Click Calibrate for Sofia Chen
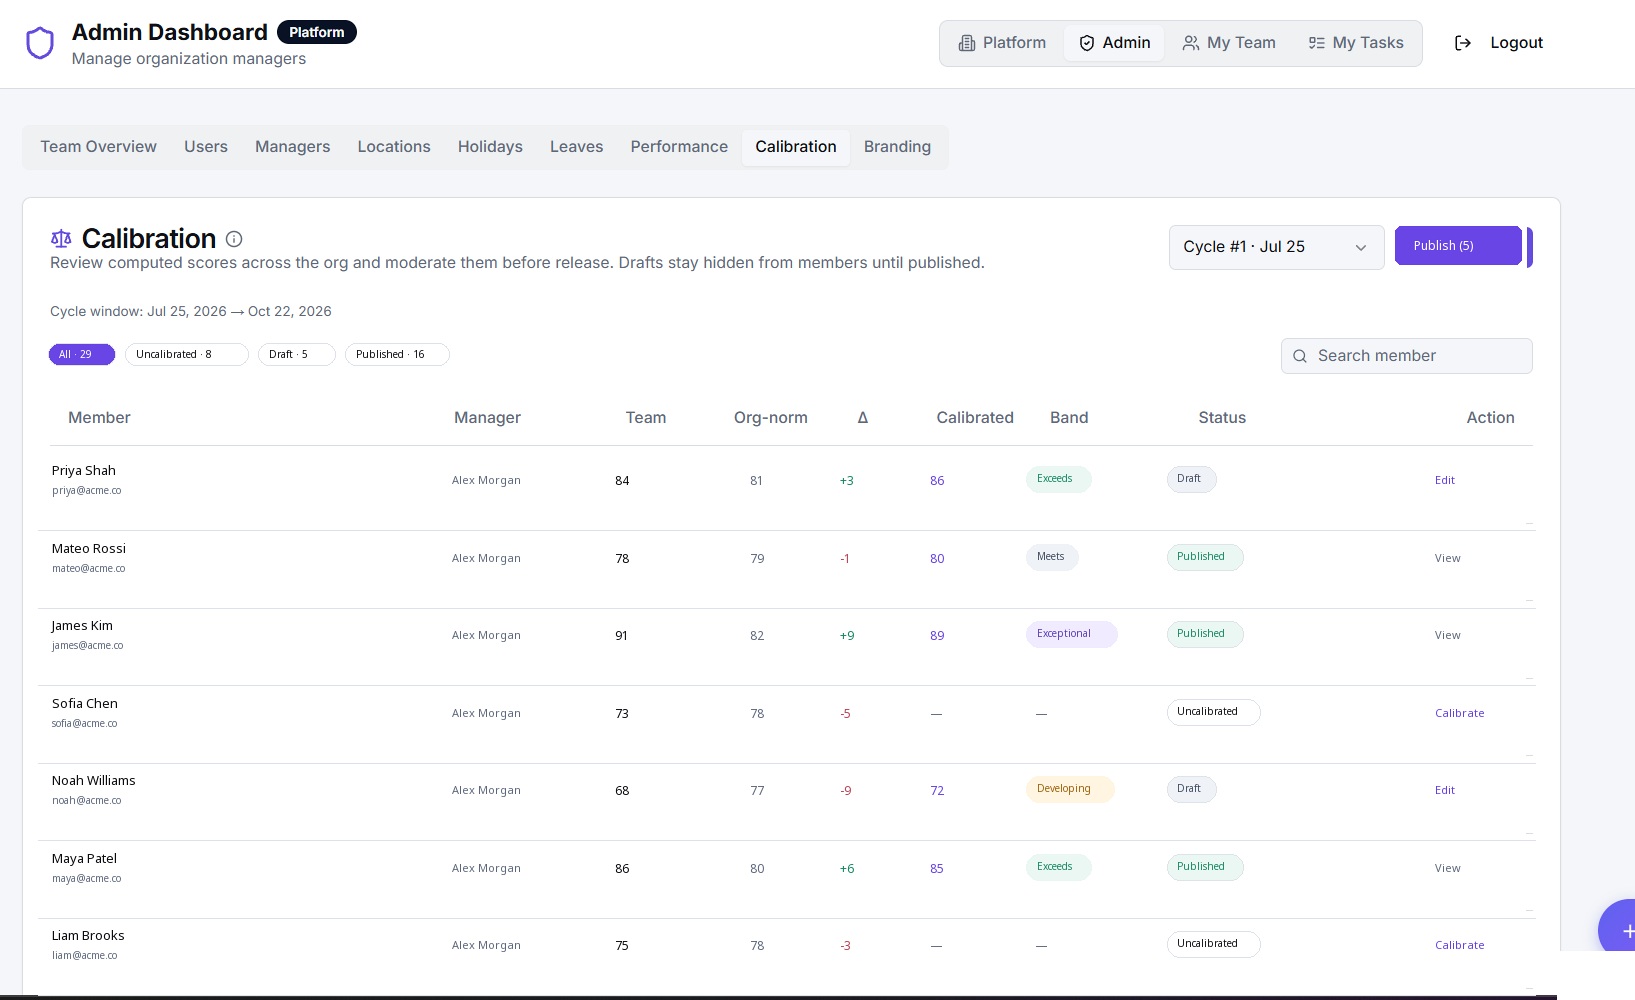The image size is (1635, 1000). (x=1459, y=713)
